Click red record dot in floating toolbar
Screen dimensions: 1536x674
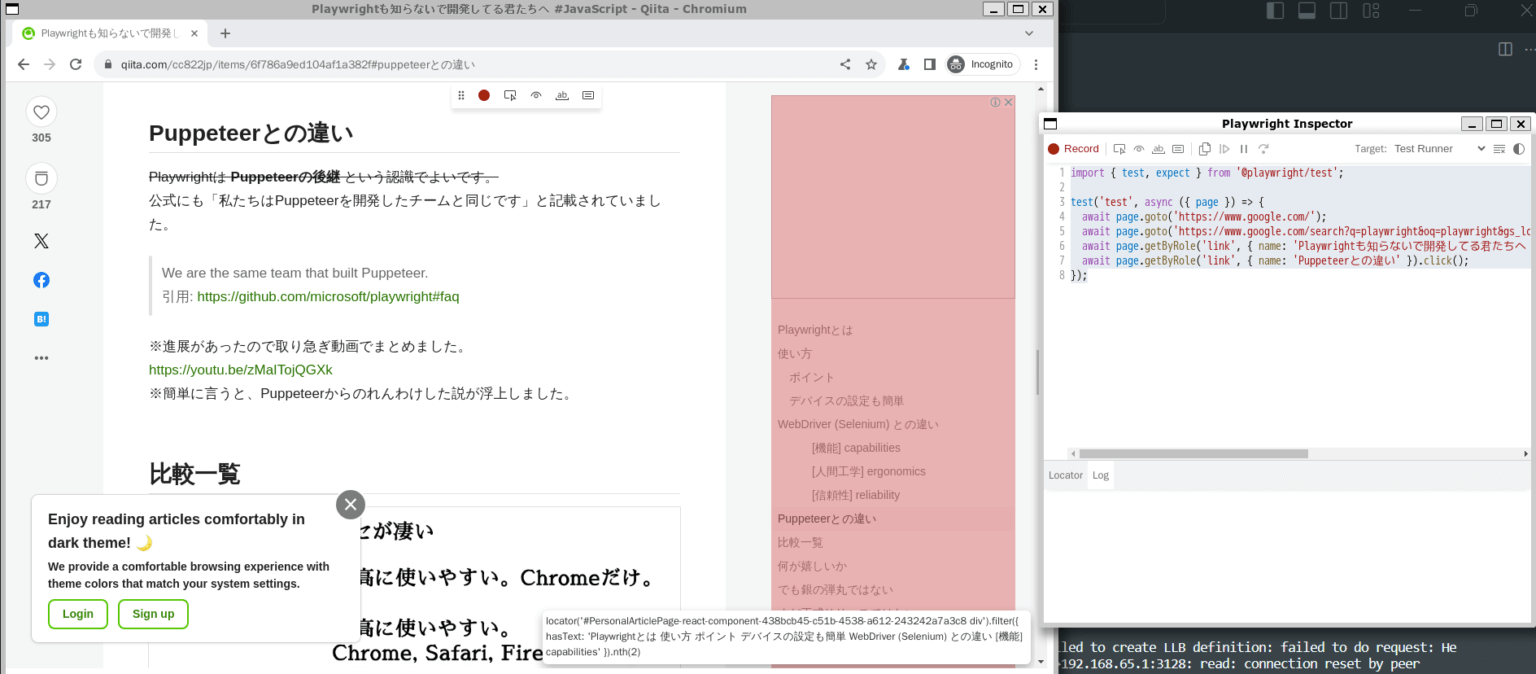point(484,95)
